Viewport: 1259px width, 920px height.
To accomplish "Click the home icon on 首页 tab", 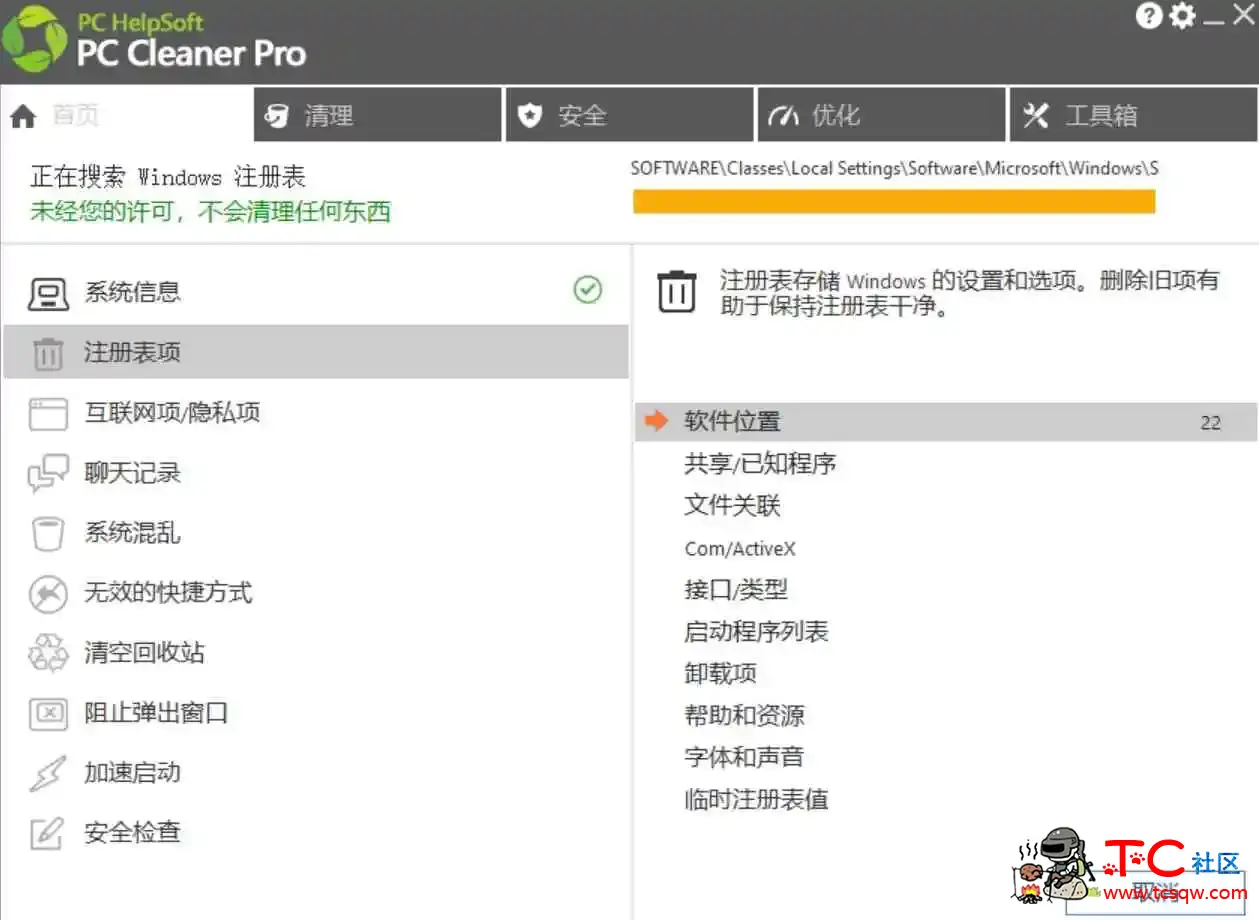I will 23,116.
